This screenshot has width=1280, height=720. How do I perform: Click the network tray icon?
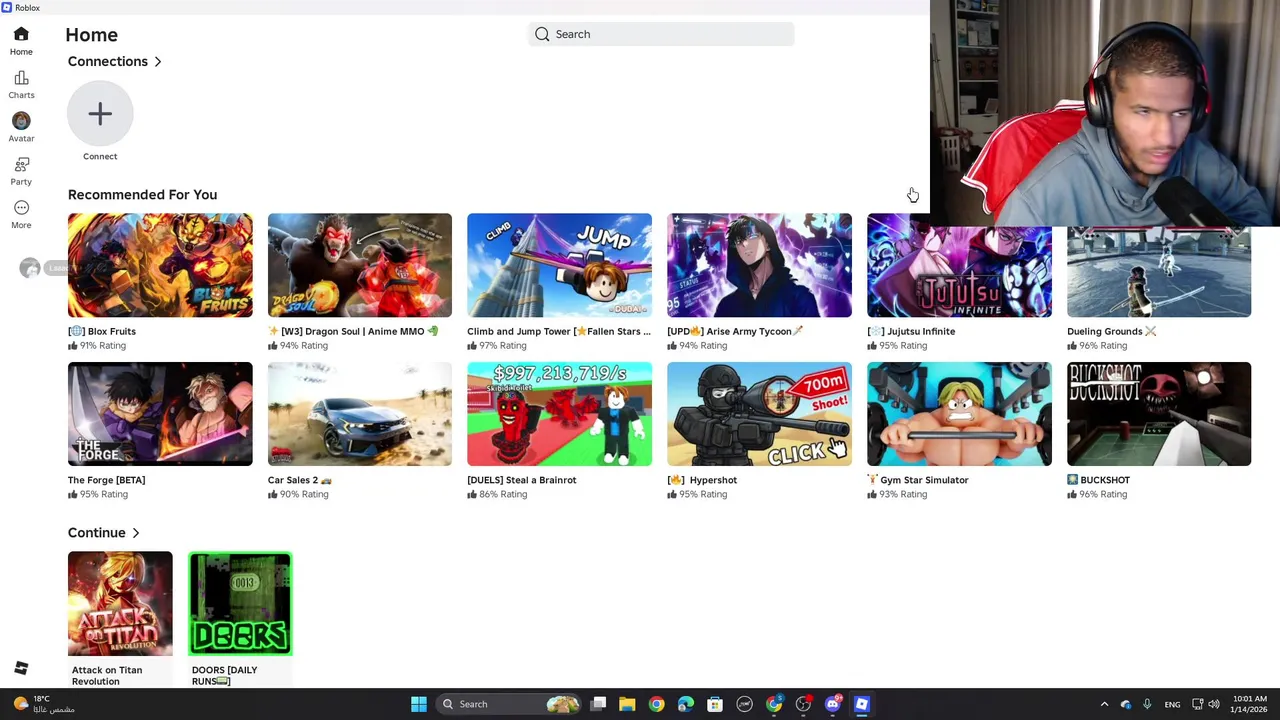pos(1197,704)
